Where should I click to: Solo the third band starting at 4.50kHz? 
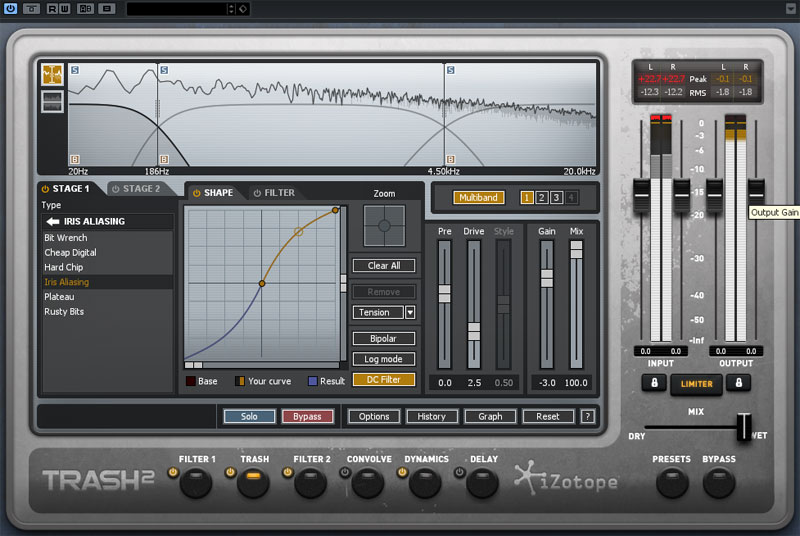(451, 70)
